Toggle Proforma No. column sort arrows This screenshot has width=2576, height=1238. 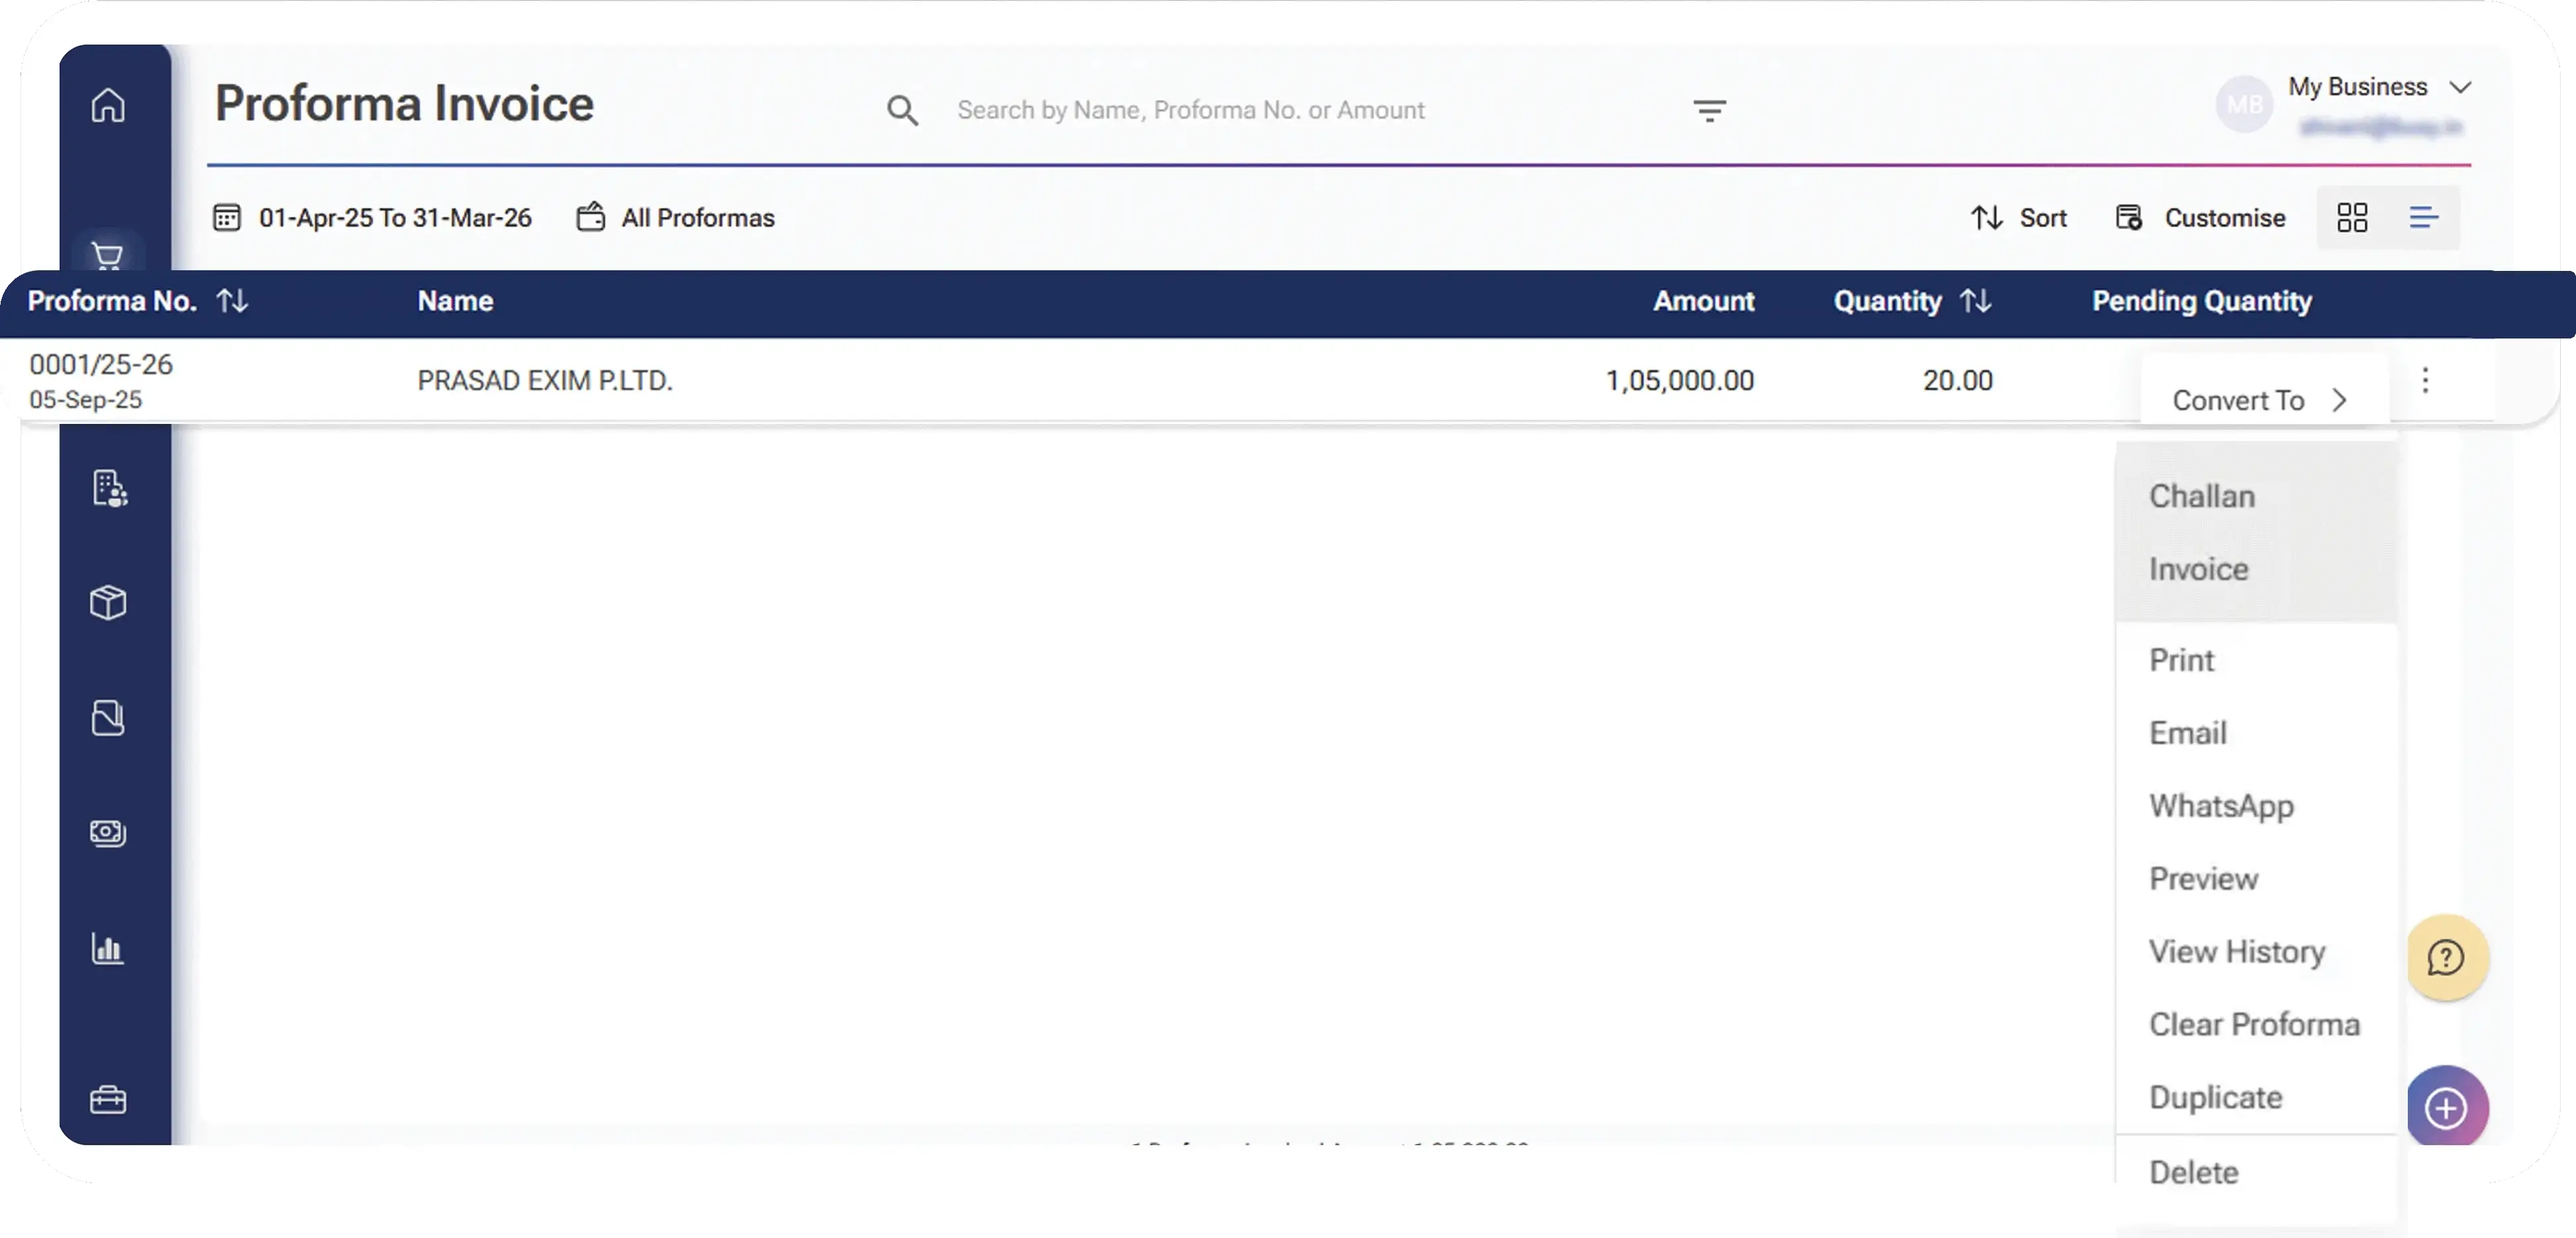pyautogui.click(x=232, y=301)
